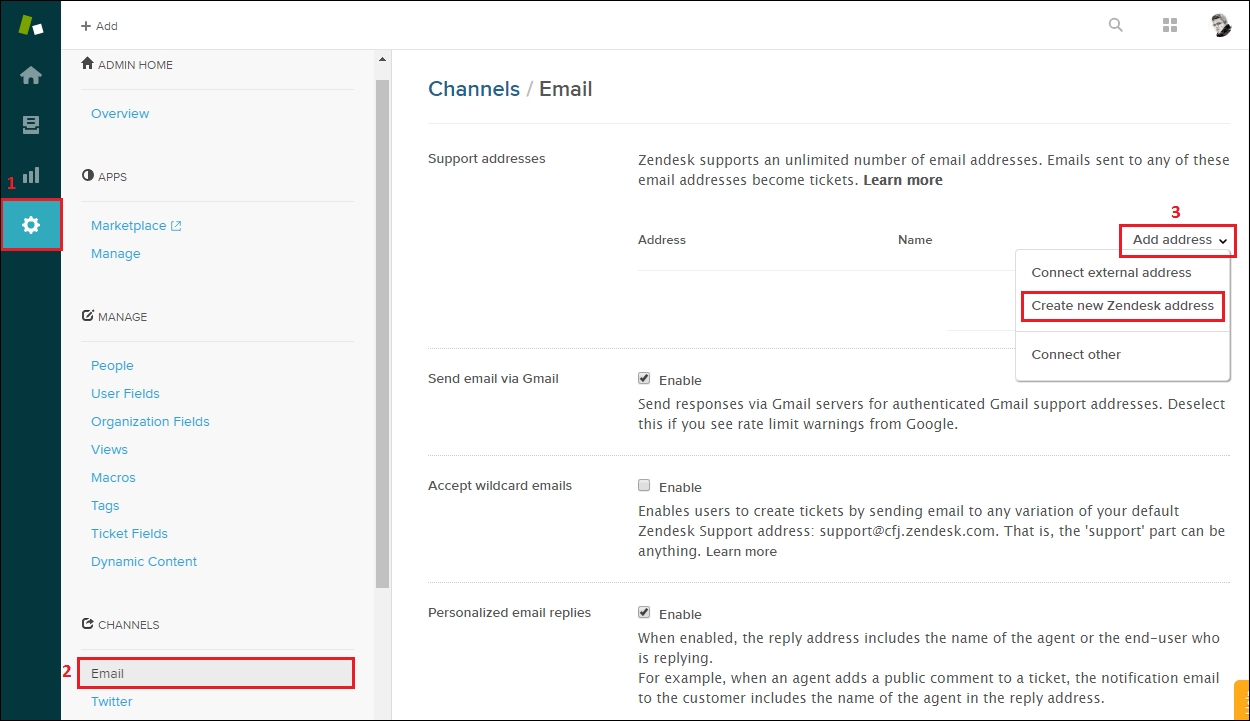Enable Send email via Gmail checkbox
The image size is (1250, 721).
pyautogui.click(x=644, y=379)
